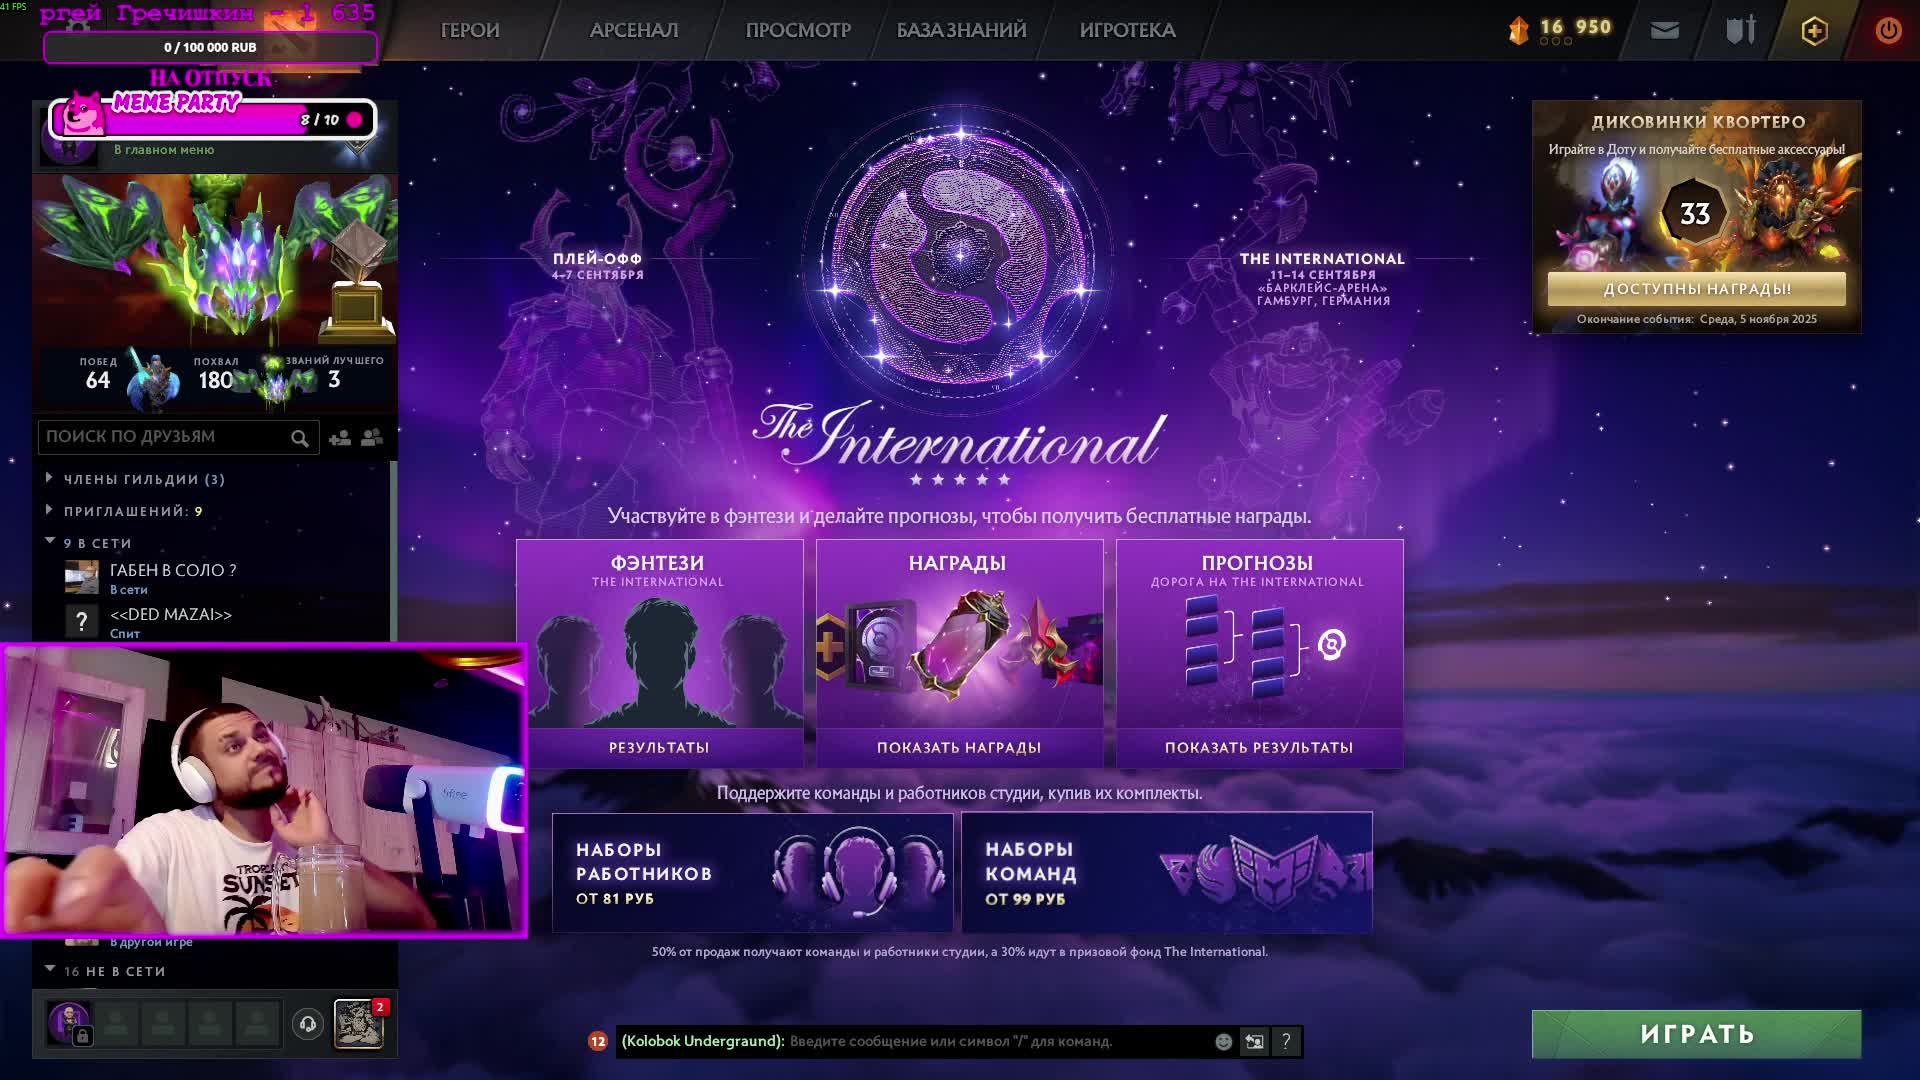The width and height of the screenshot is (1920, 1080).
Task: Toggle the party lock on avatar
Action: point(83,1036)
